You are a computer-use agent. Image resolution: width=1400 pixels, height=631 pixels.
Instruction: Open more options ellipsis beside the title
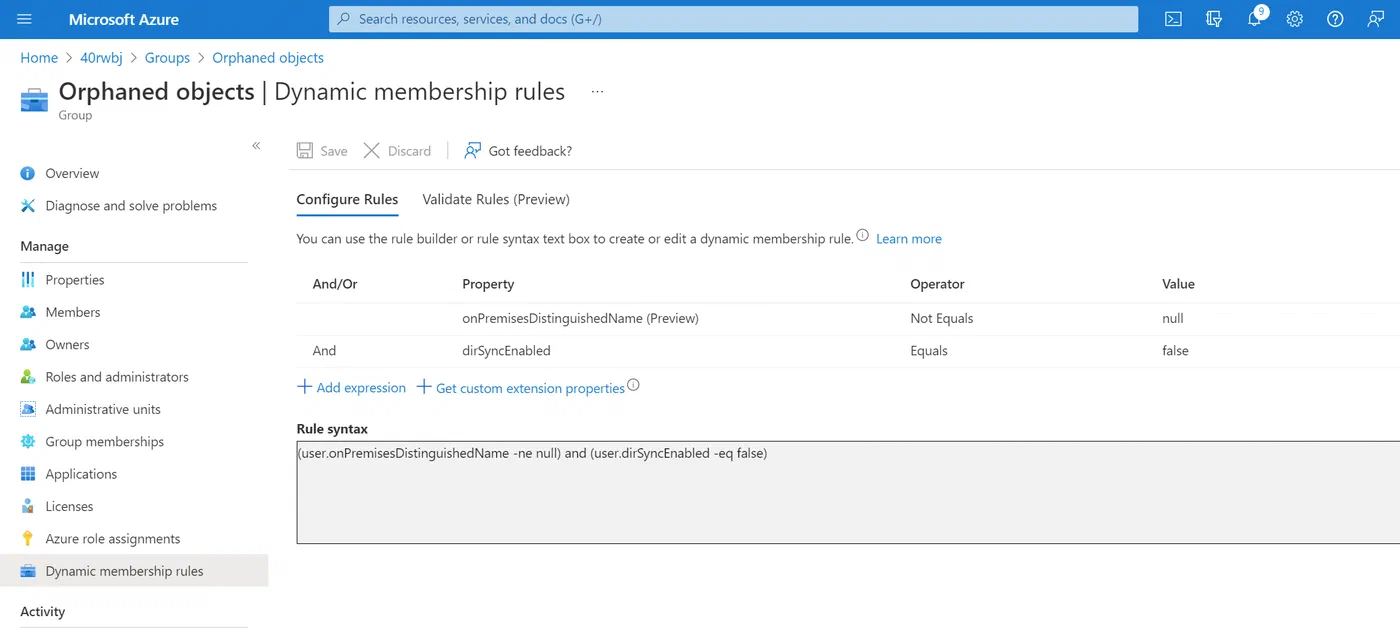(x=597, y=91)
